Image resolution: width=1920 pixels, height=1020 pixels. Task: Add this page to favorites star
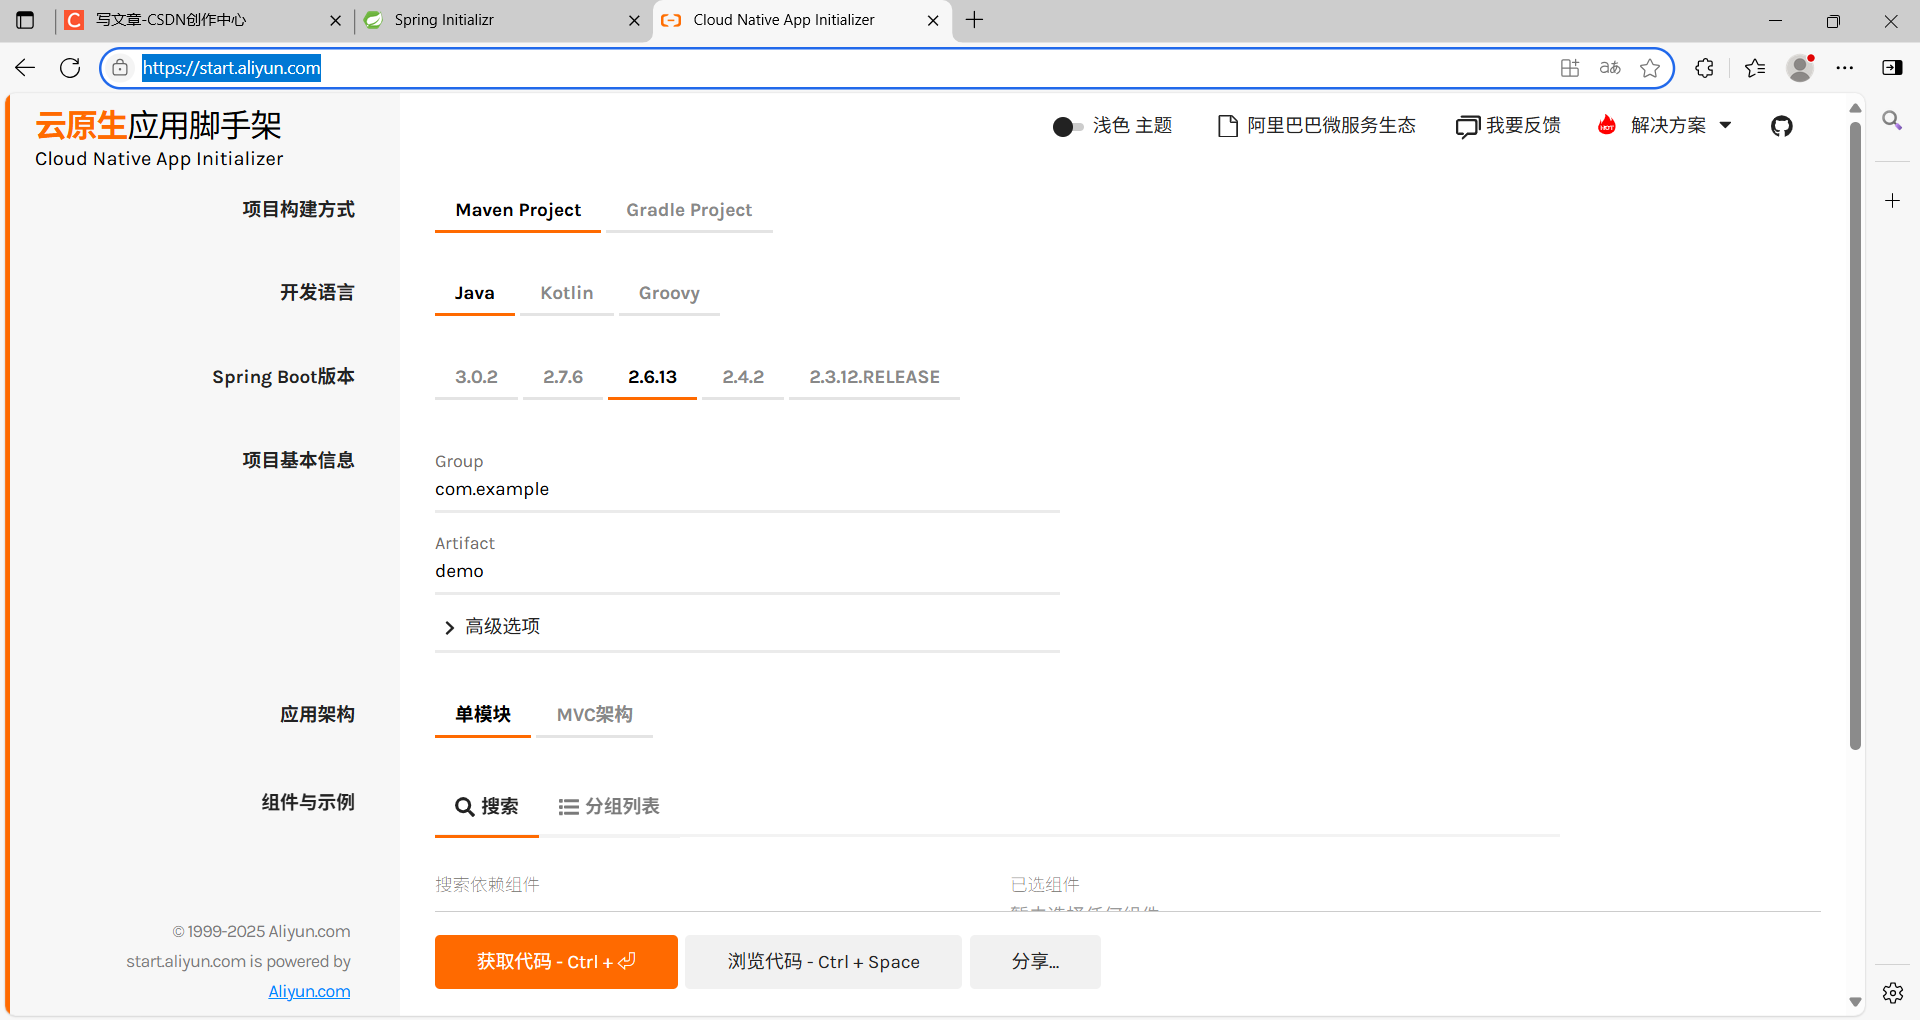[1650, 68]
